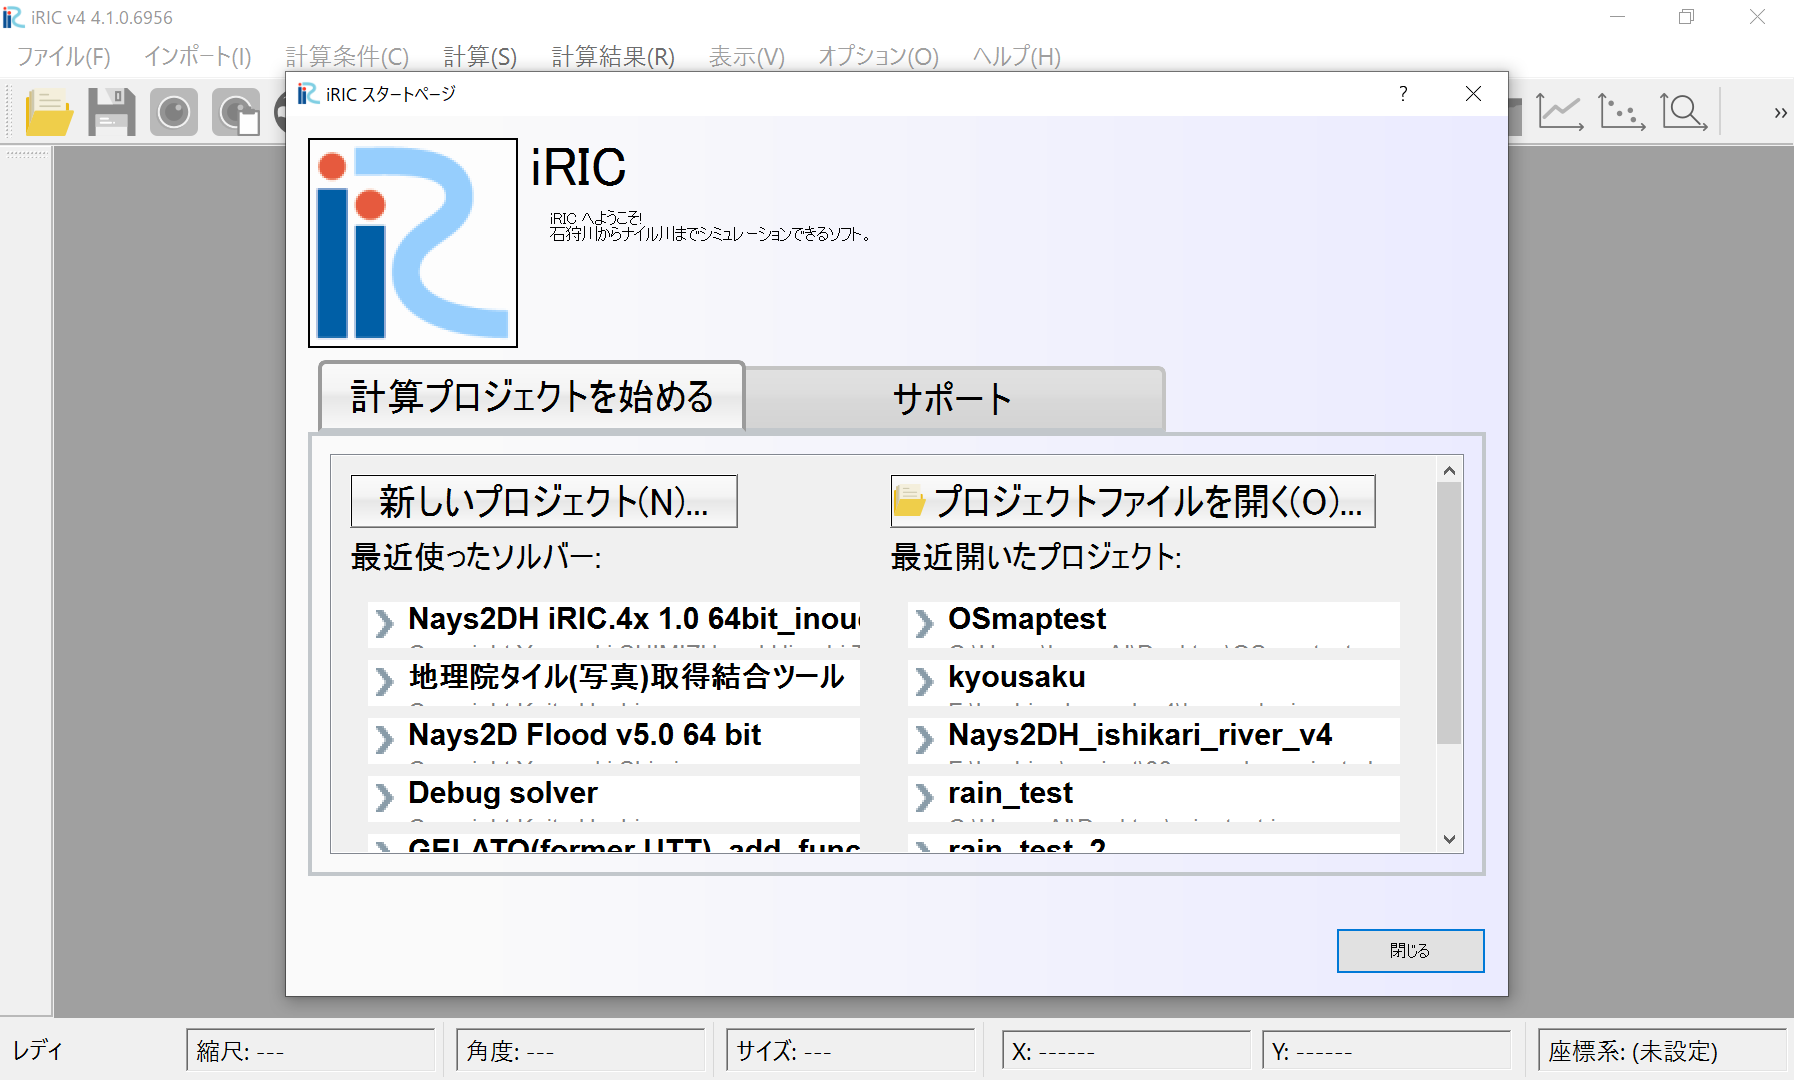The image size is (1794, 1080).
Task: Open the 計算条件(C) menu
Action: (x=347, y=56)
